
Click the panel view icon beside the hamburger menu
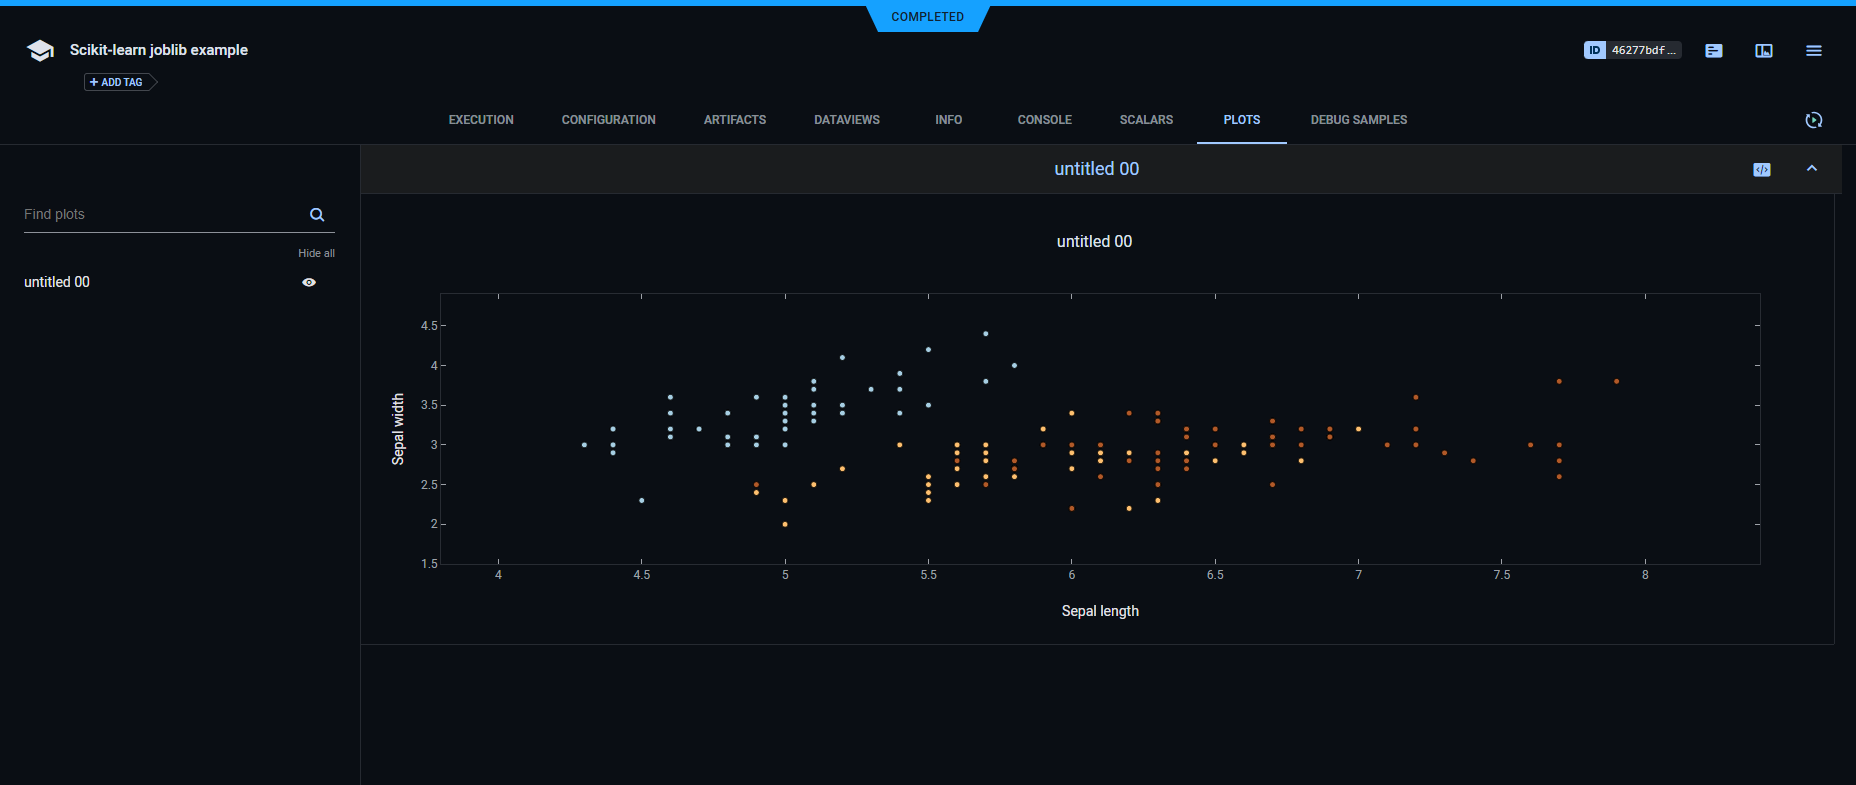coord(1764,51)
